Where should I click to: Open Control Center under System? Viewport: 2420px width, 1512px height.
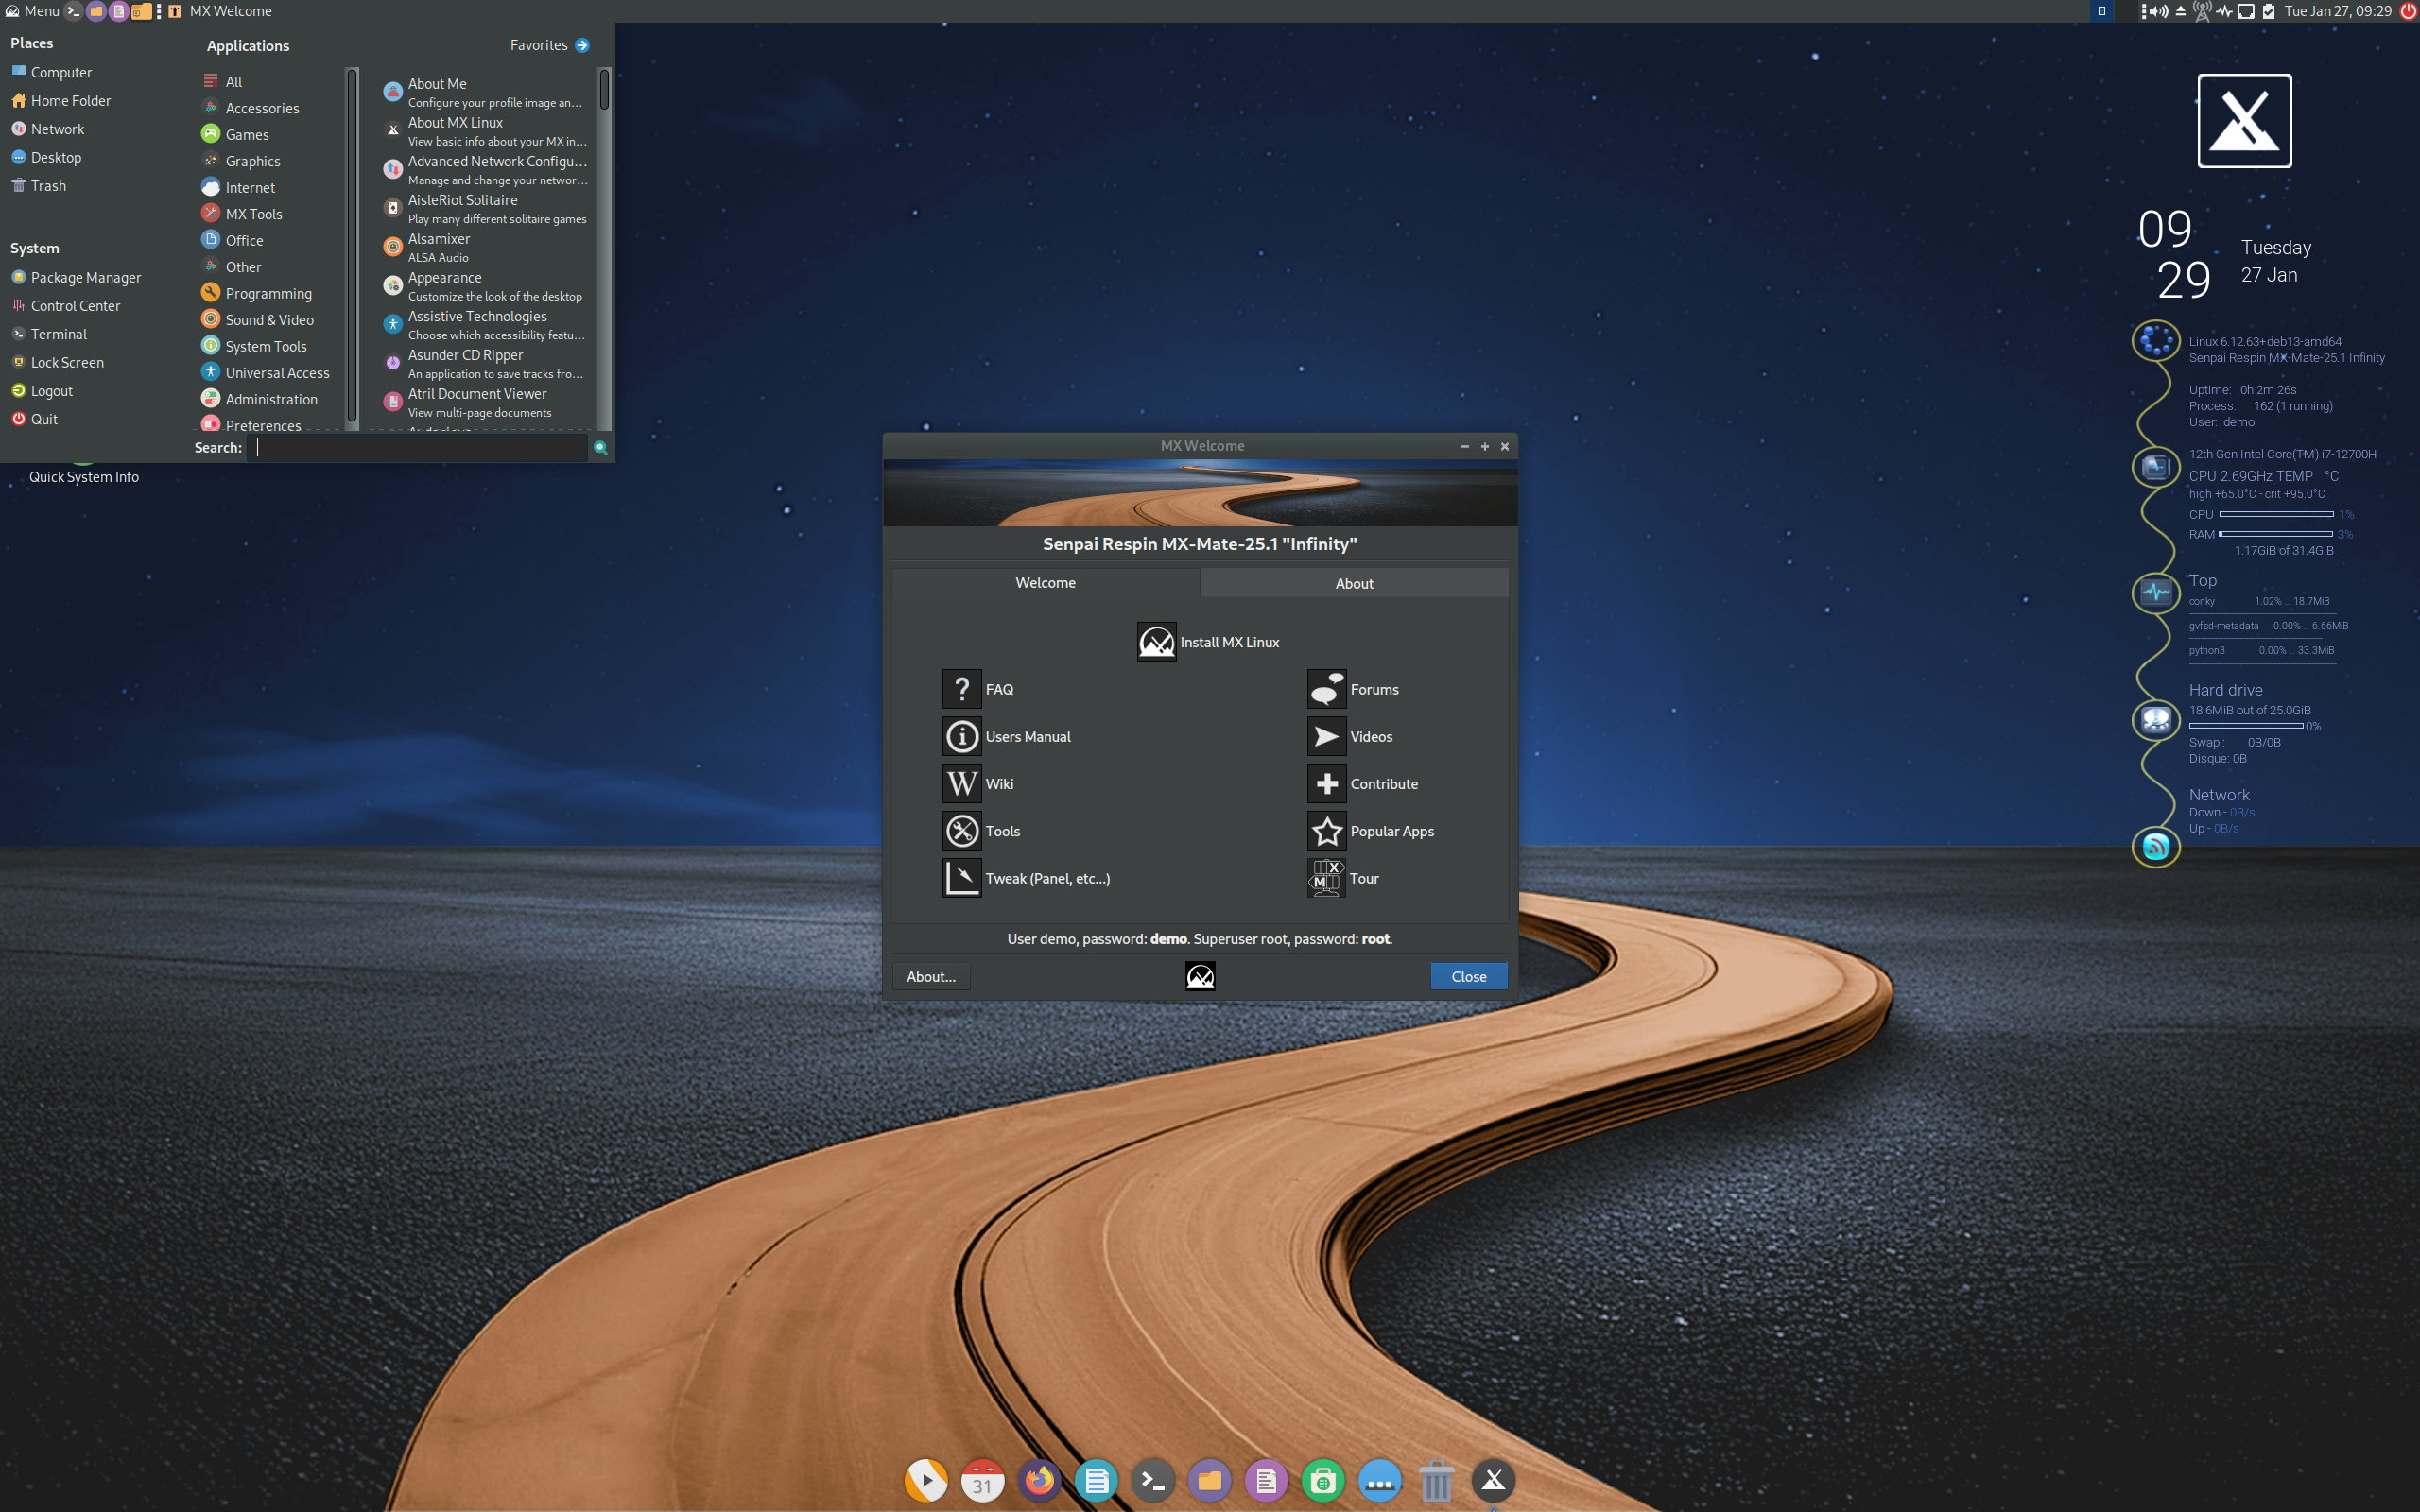tap(66, 306)
